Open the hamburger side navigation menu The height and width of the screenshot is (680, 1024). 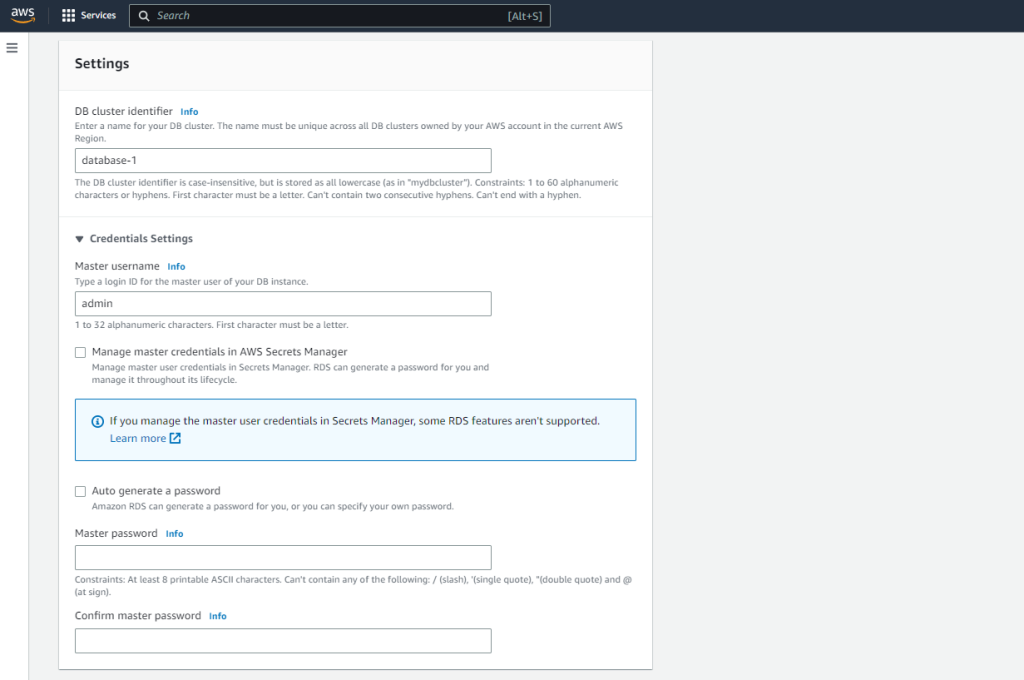click(x=12, y=48)
